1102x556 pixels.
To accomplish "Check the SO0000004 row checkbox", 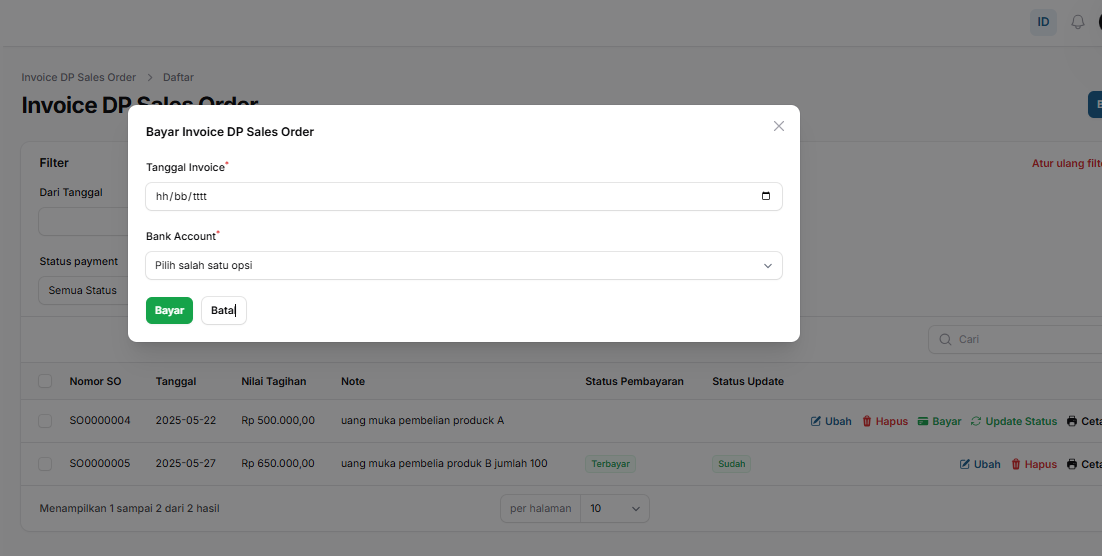I will 45,421.
